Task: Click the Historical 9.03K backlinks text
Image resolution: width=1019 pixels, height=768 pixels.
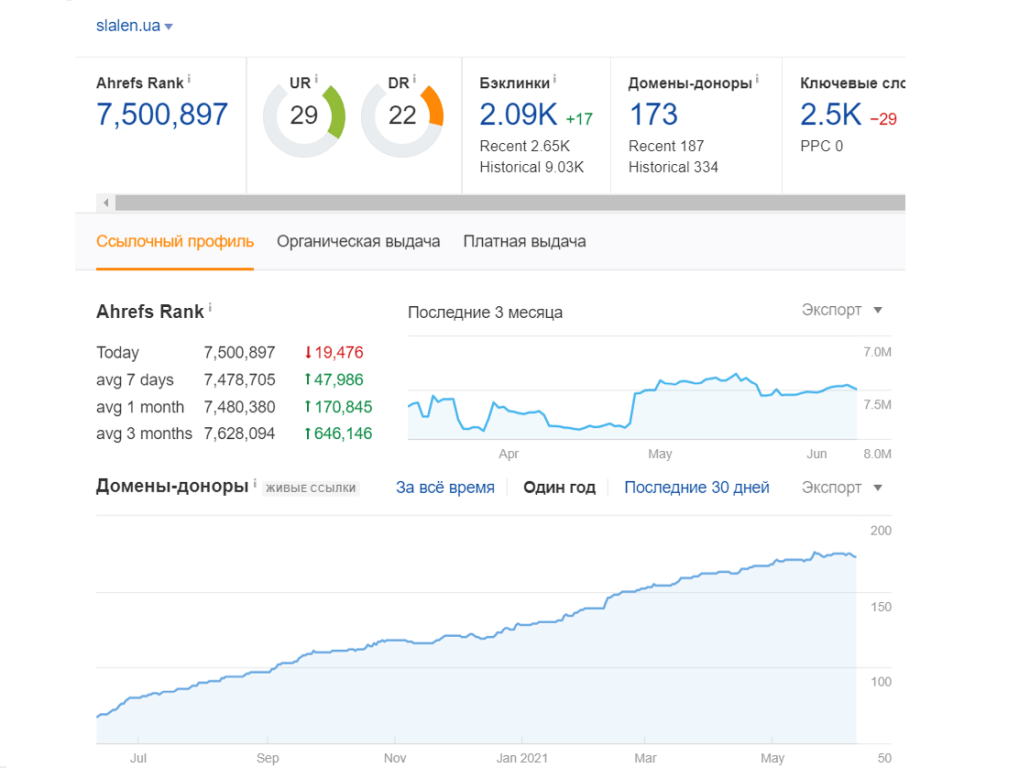Action: tap(532, 168)
